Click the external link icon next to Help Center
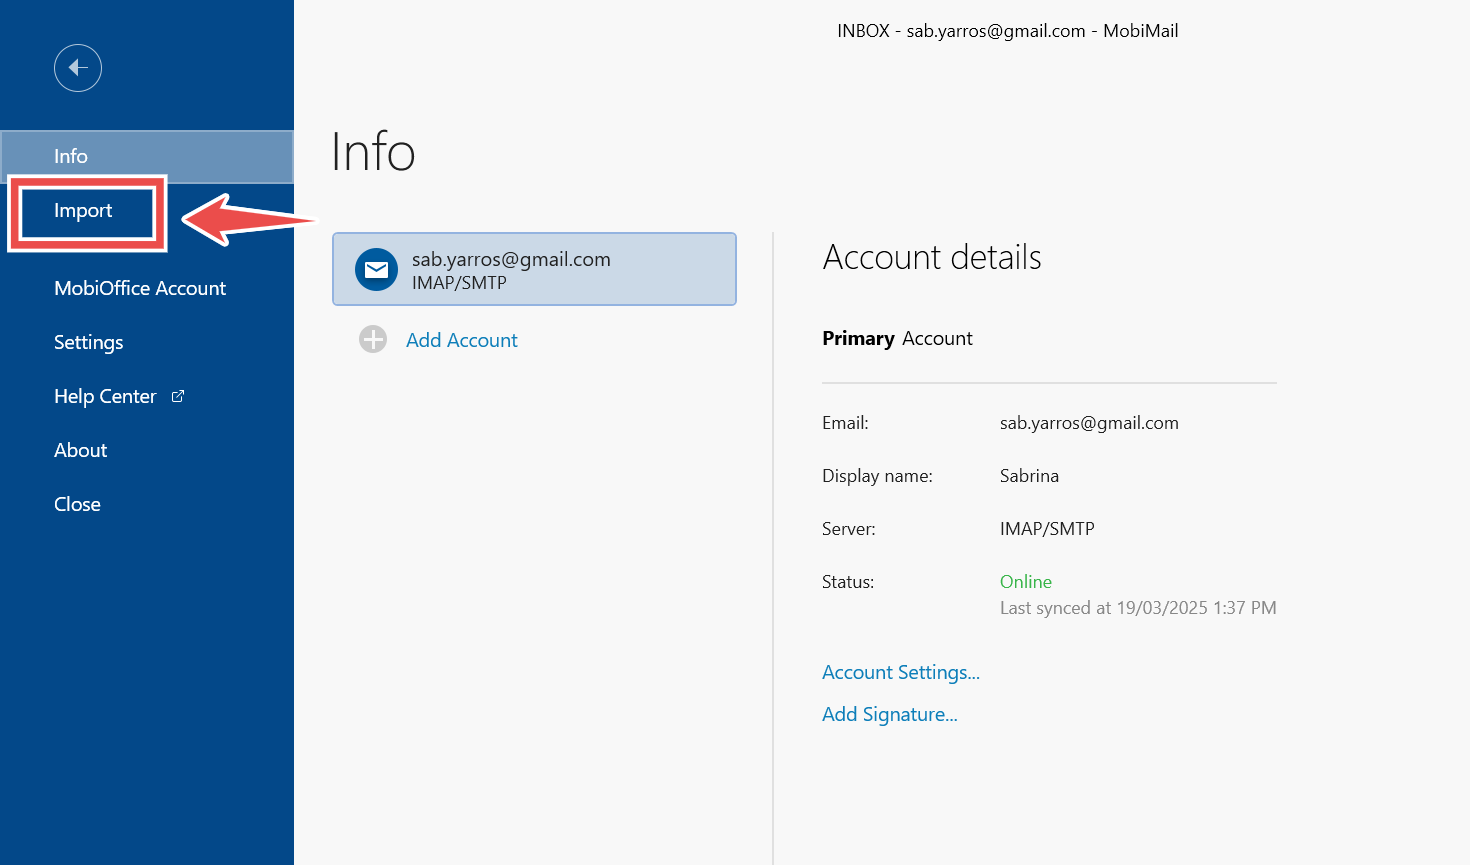 (x=178, y=396)
